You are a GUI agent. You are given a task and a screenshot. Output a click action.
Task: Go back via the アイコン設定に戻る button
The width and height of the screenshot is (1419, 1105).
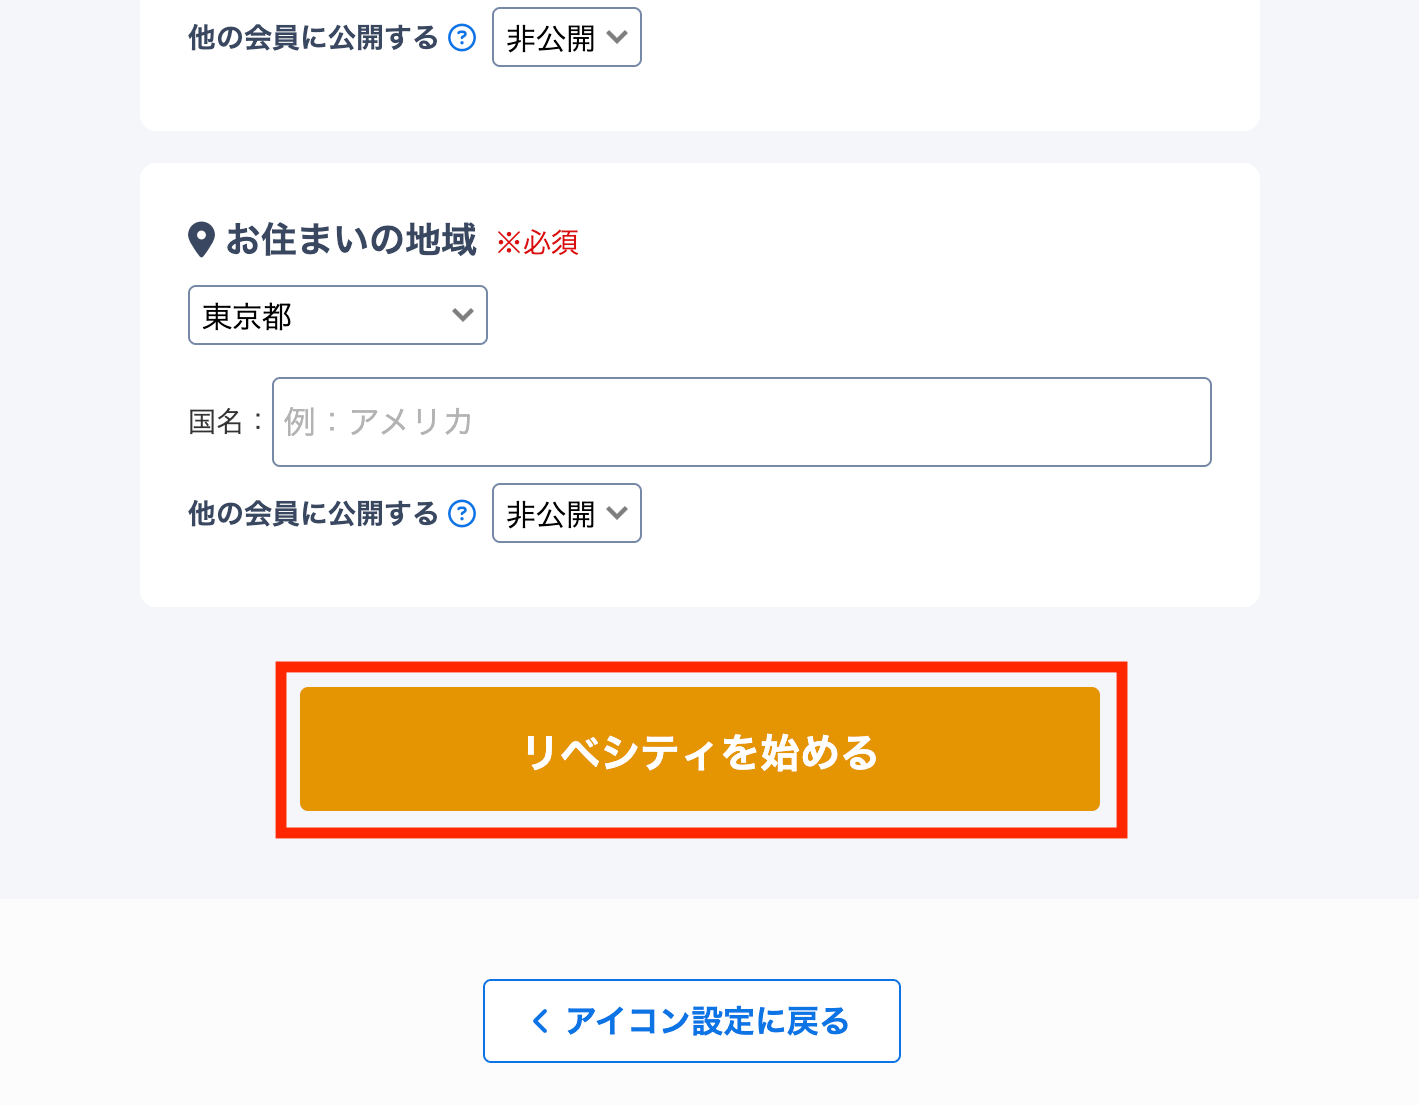point(691,1021)
